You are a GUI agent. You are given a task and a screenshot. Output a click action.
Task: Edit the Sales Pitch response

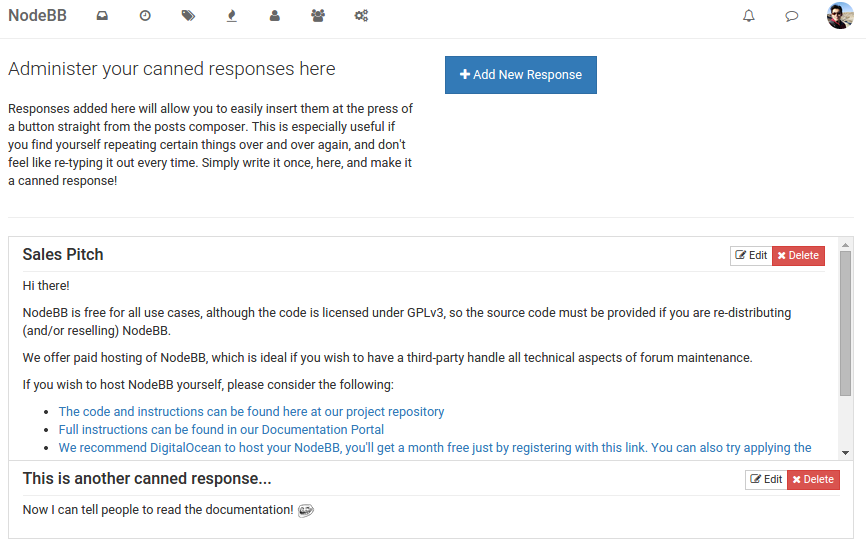(751, 256)
